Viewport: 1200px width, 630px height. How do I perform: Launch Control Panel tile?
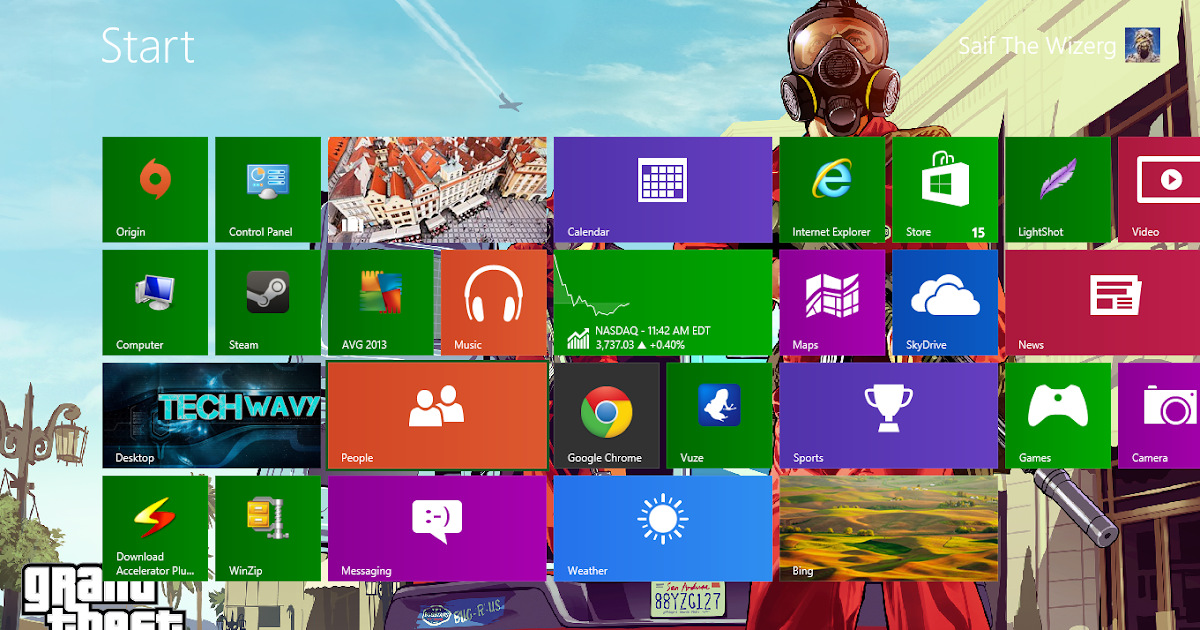click(268, 190)
